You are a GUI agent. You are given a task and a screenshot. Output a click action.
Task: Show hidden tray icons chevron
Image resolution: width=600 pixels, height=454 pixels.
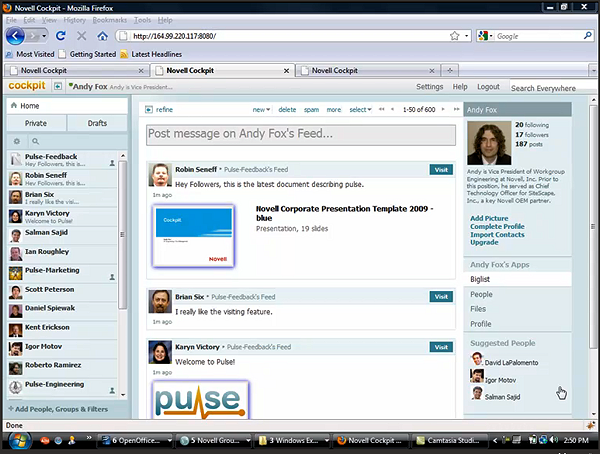coord(495,440)
